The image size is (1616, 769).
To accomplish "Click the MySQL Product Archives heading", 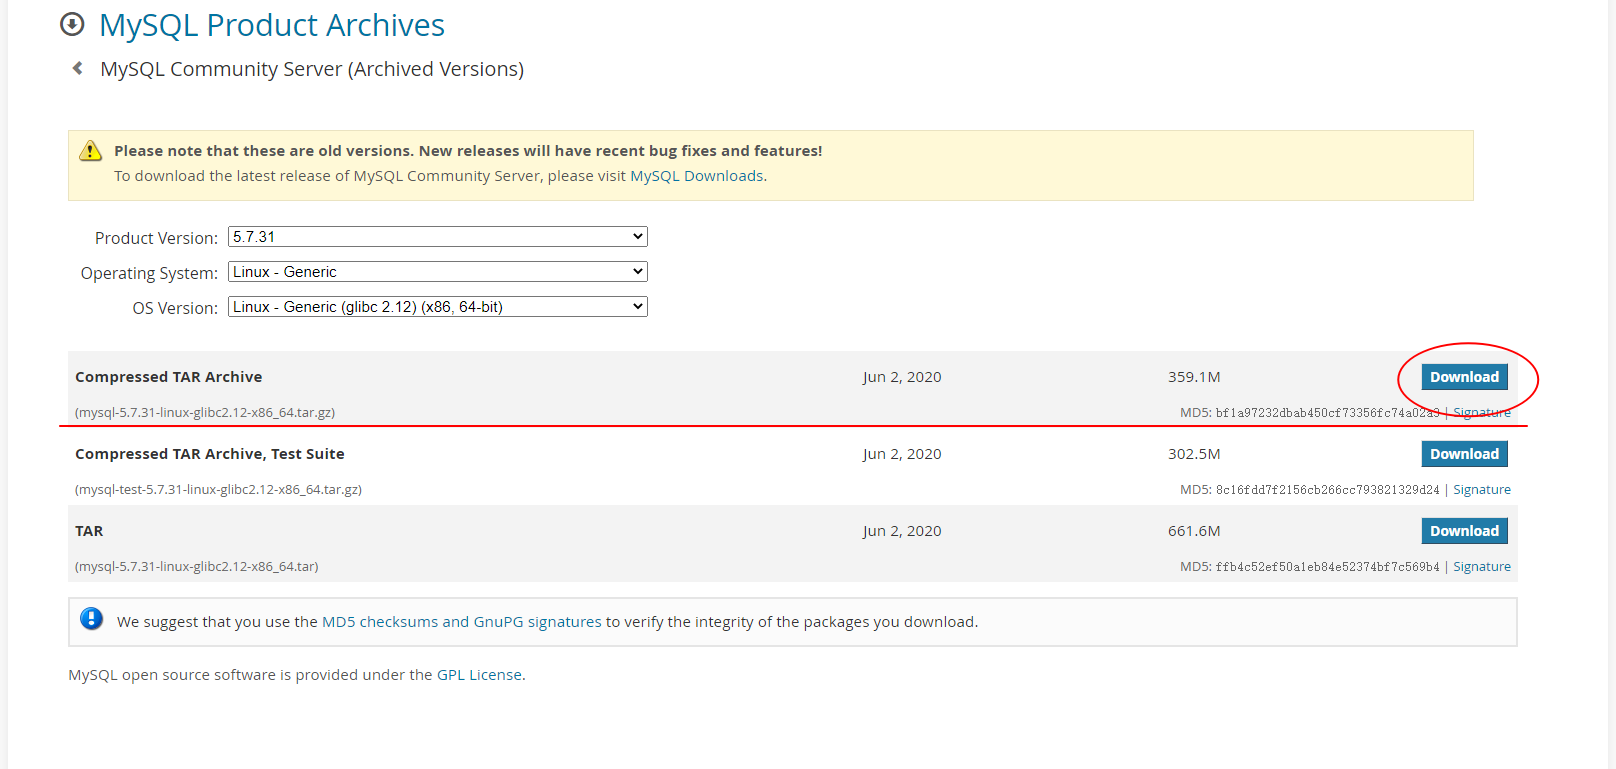I will coord(271,25).
